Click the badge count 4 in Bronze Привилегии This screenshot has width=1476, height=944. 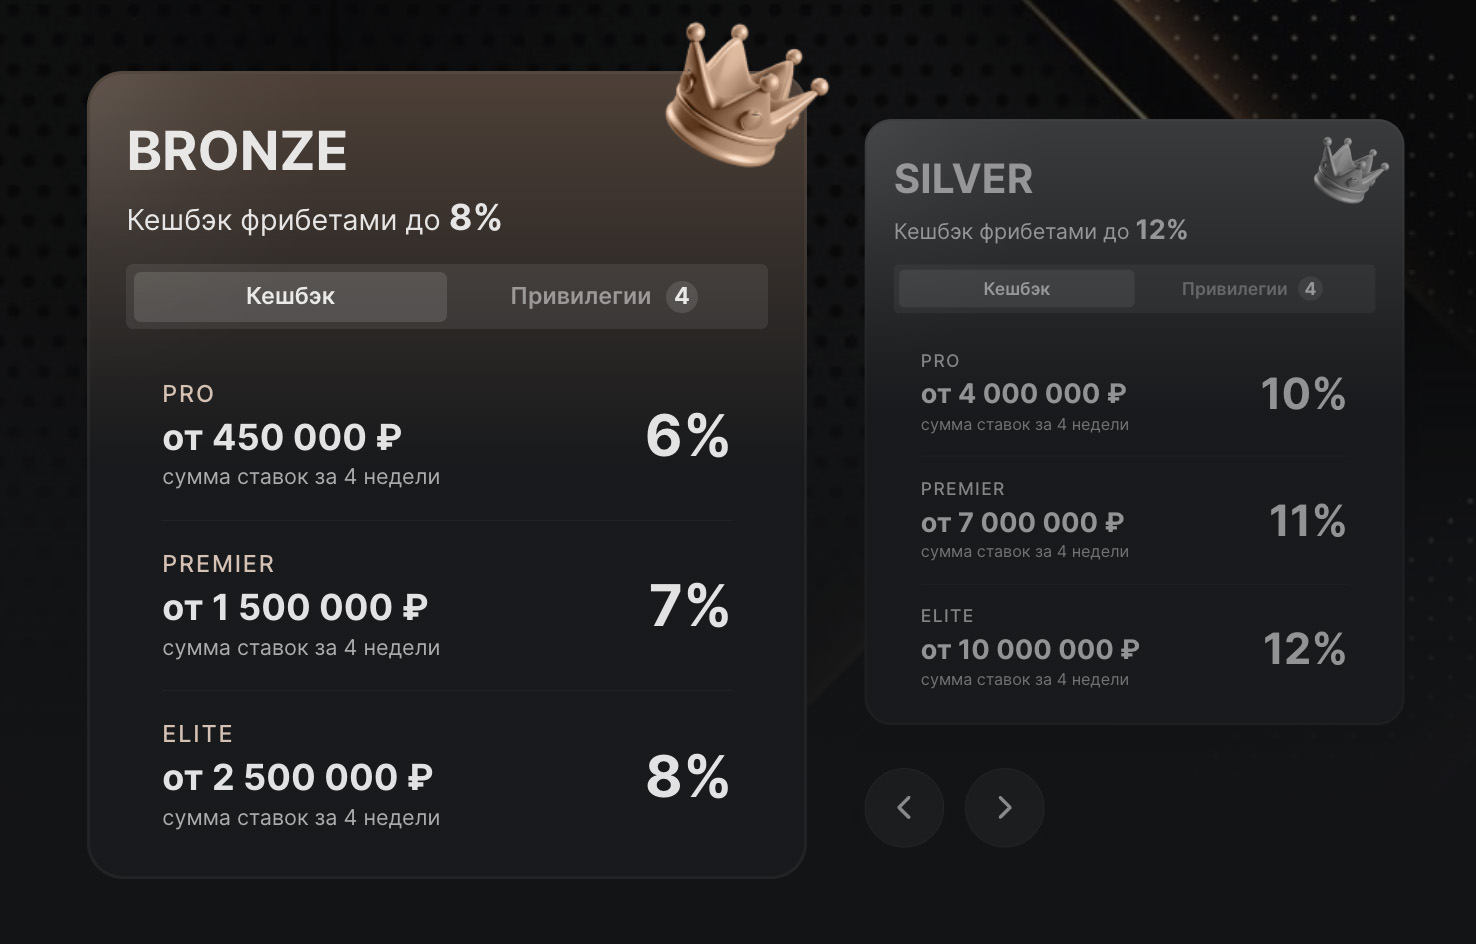click(x=682, y=297)
